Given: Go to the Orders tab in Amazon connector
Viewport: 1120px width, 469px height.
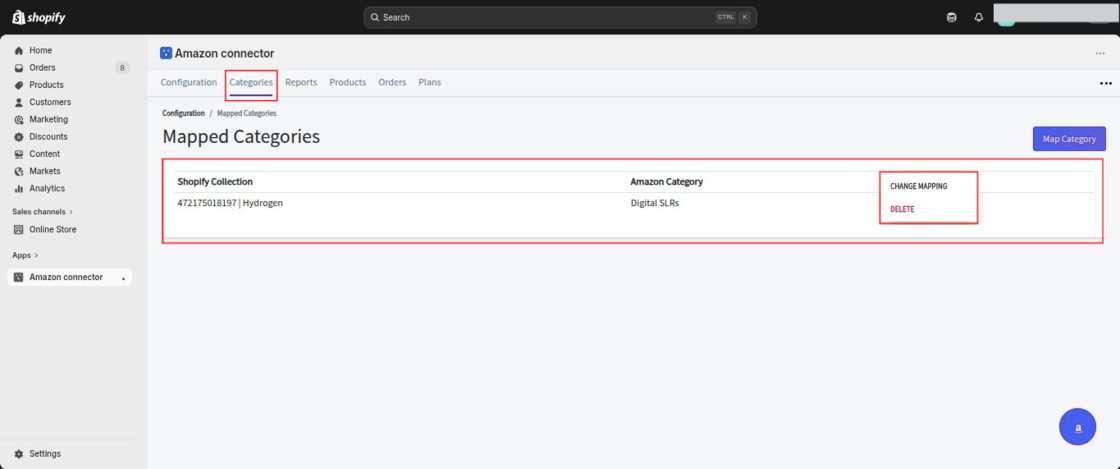Looking at the screenshot, I should tap(392, 82).
